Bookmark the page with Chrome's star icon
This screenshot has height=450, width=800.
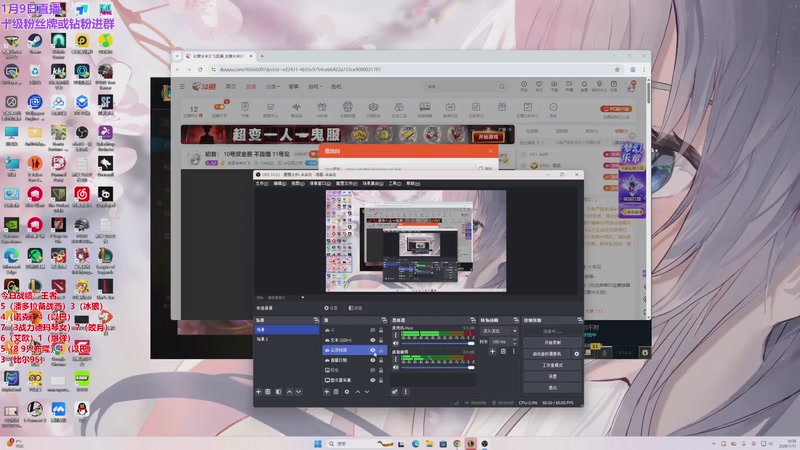617,69
